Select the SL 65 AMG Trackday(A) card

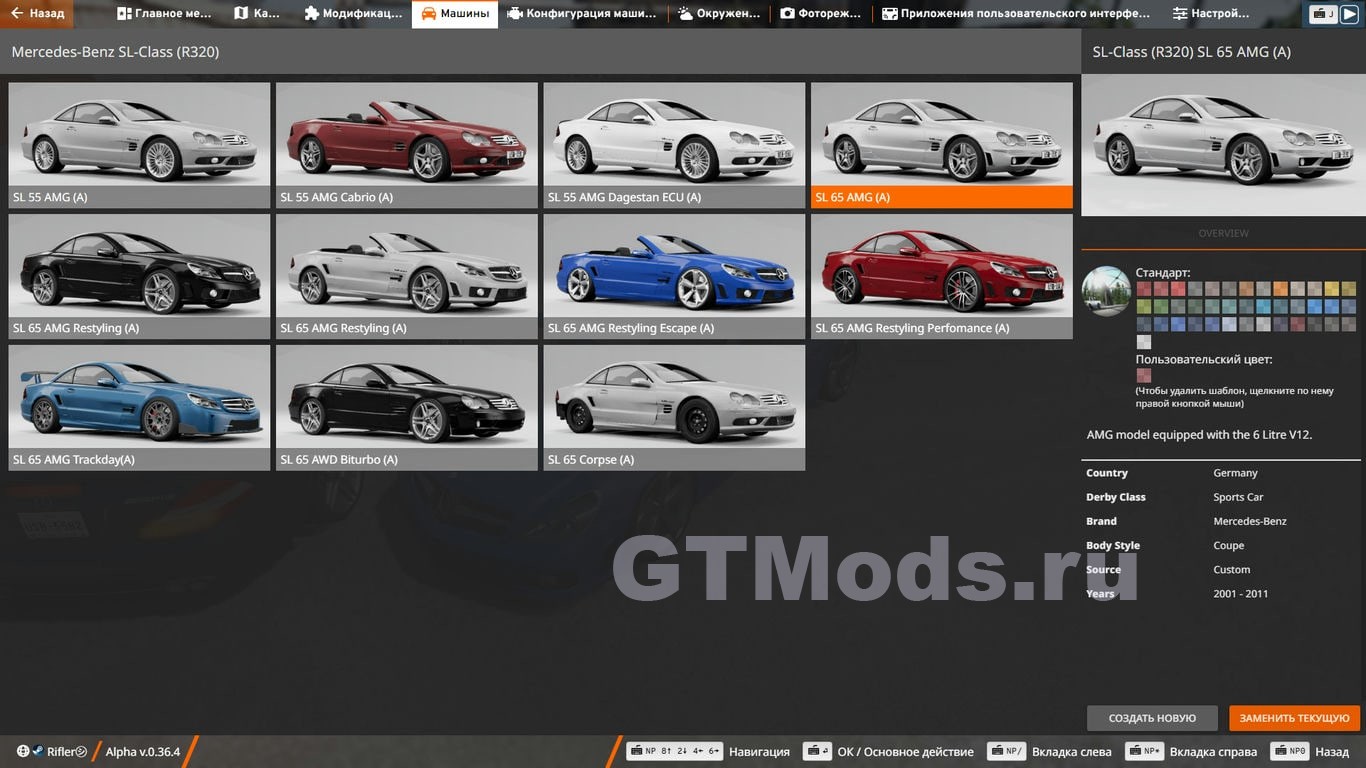click(140, 408)
